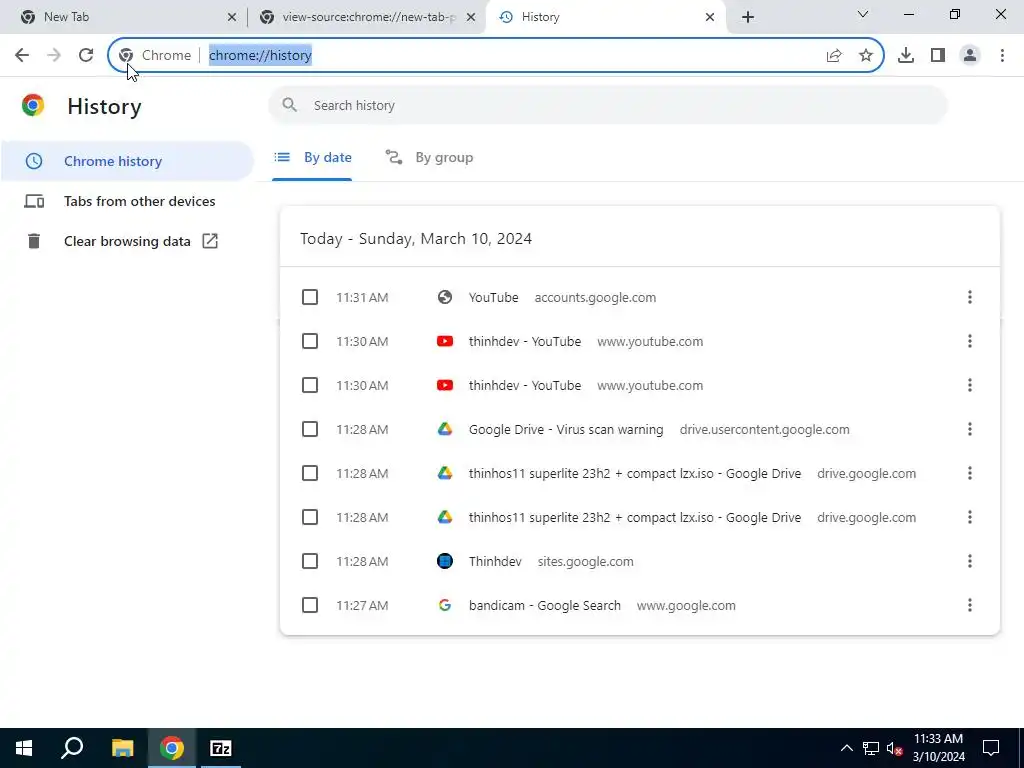Viewport: 1024px width, 768px height.
Task: Click the chrome://history address bar text
Action: [x=260, y=56]
